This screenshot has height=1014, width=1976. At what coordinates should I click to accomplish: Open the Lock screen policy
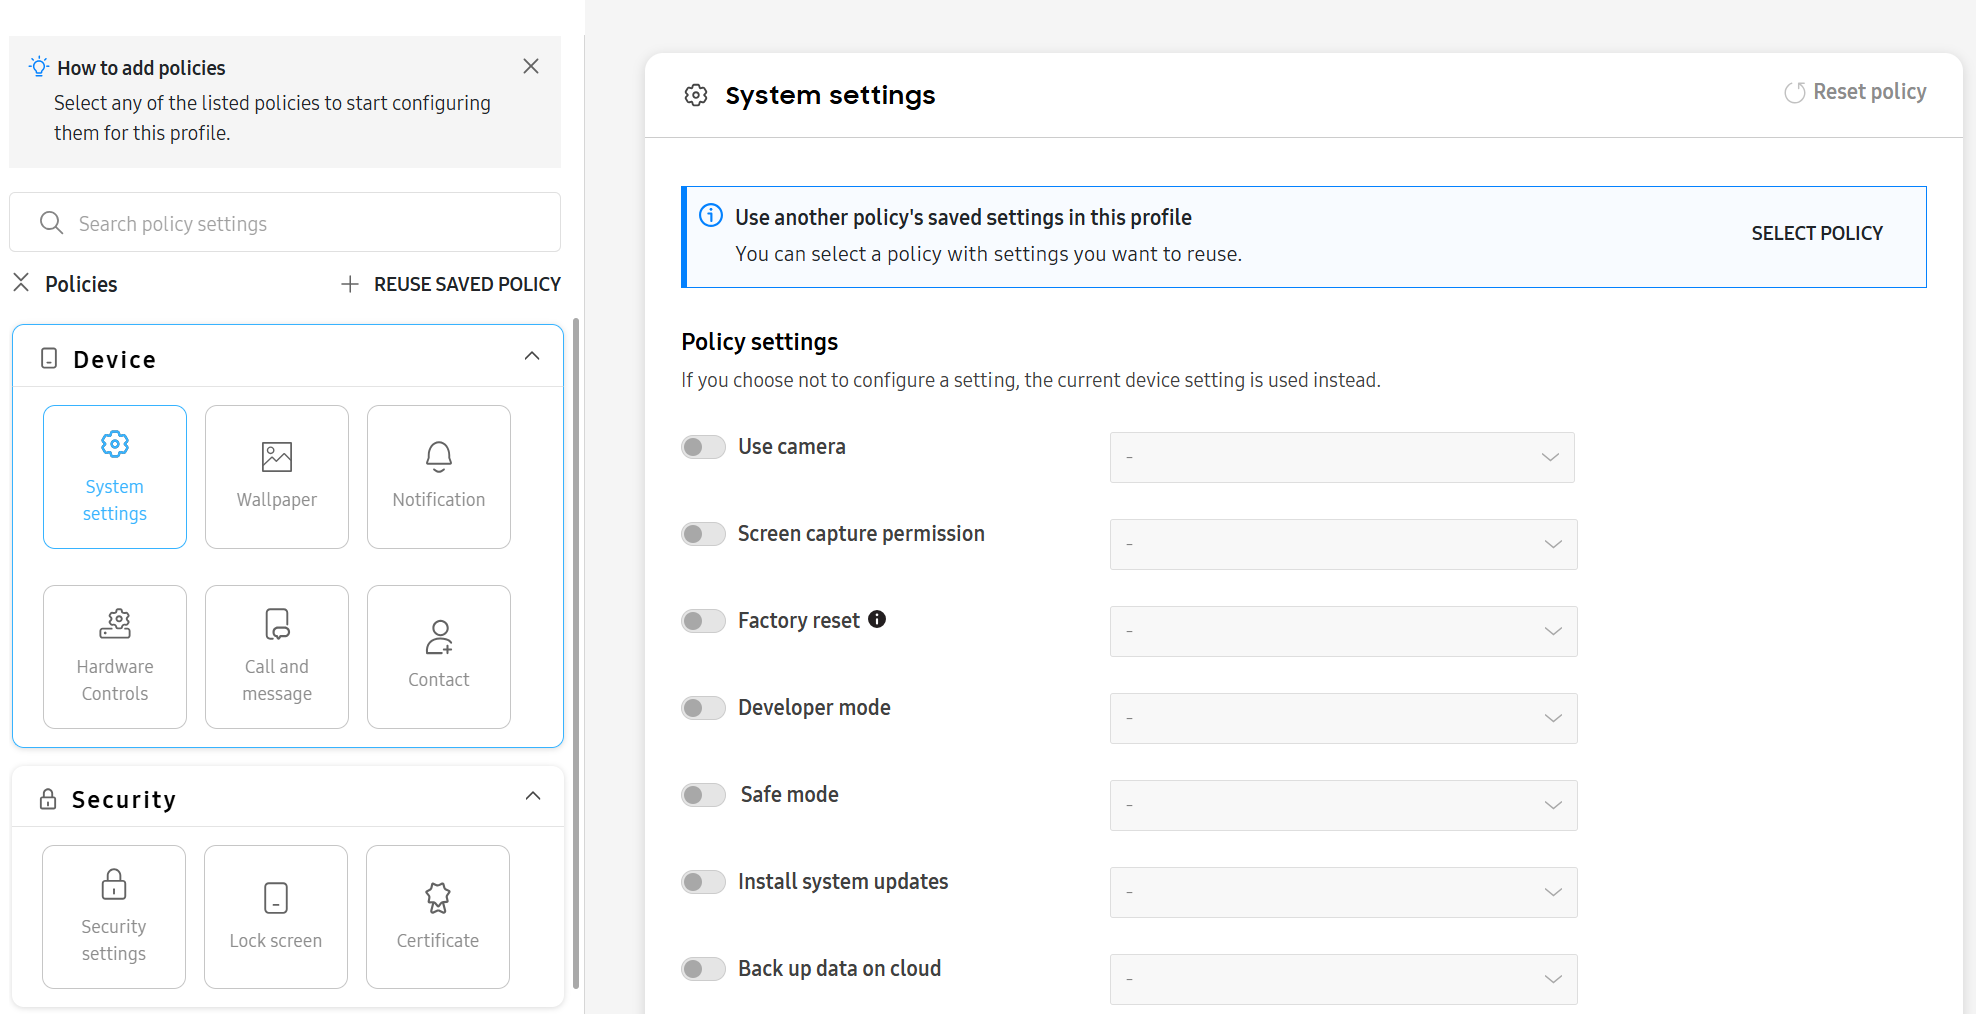click(x=275, y=916)
